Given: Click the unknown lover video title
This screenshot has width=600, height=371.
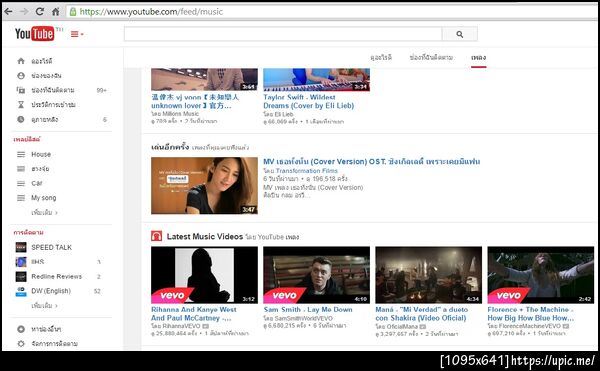Looking at the screenshot, I should pyautogui.click(x=195, y=101).
